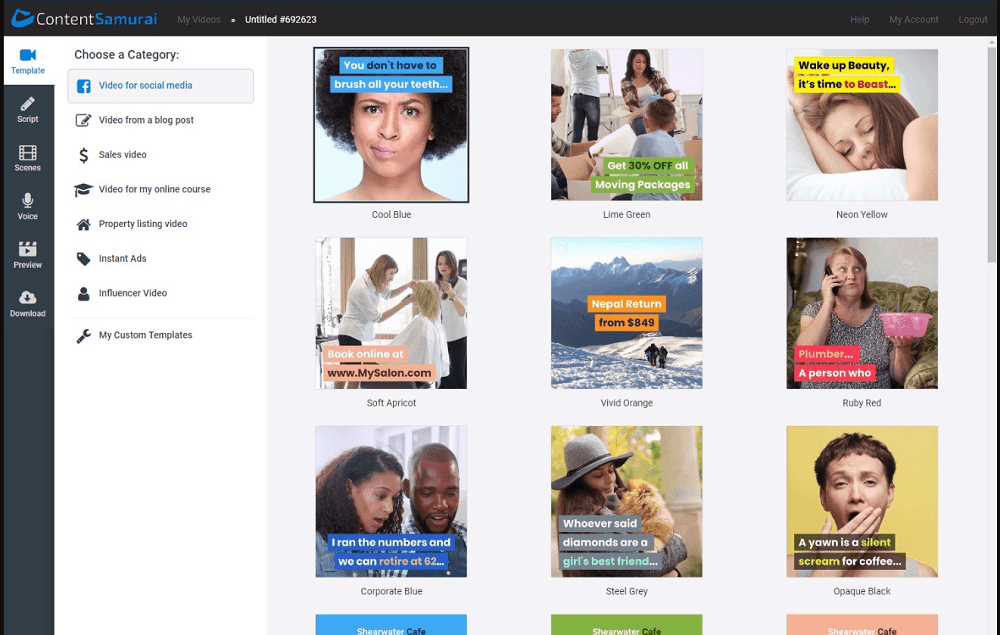1000x635 pixels.
Task: Click the Opaque Black label text
Action: [x=862, y=591]
